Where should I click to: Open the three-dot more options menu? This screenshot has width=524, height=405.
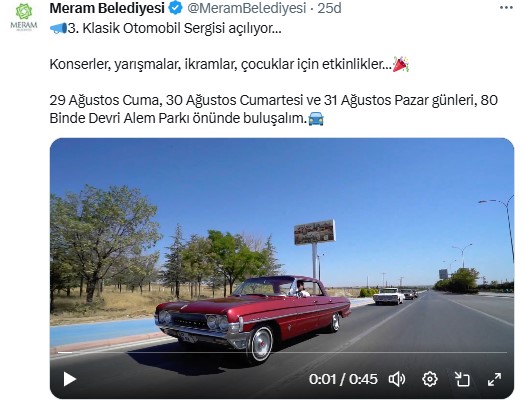point(506,8)
